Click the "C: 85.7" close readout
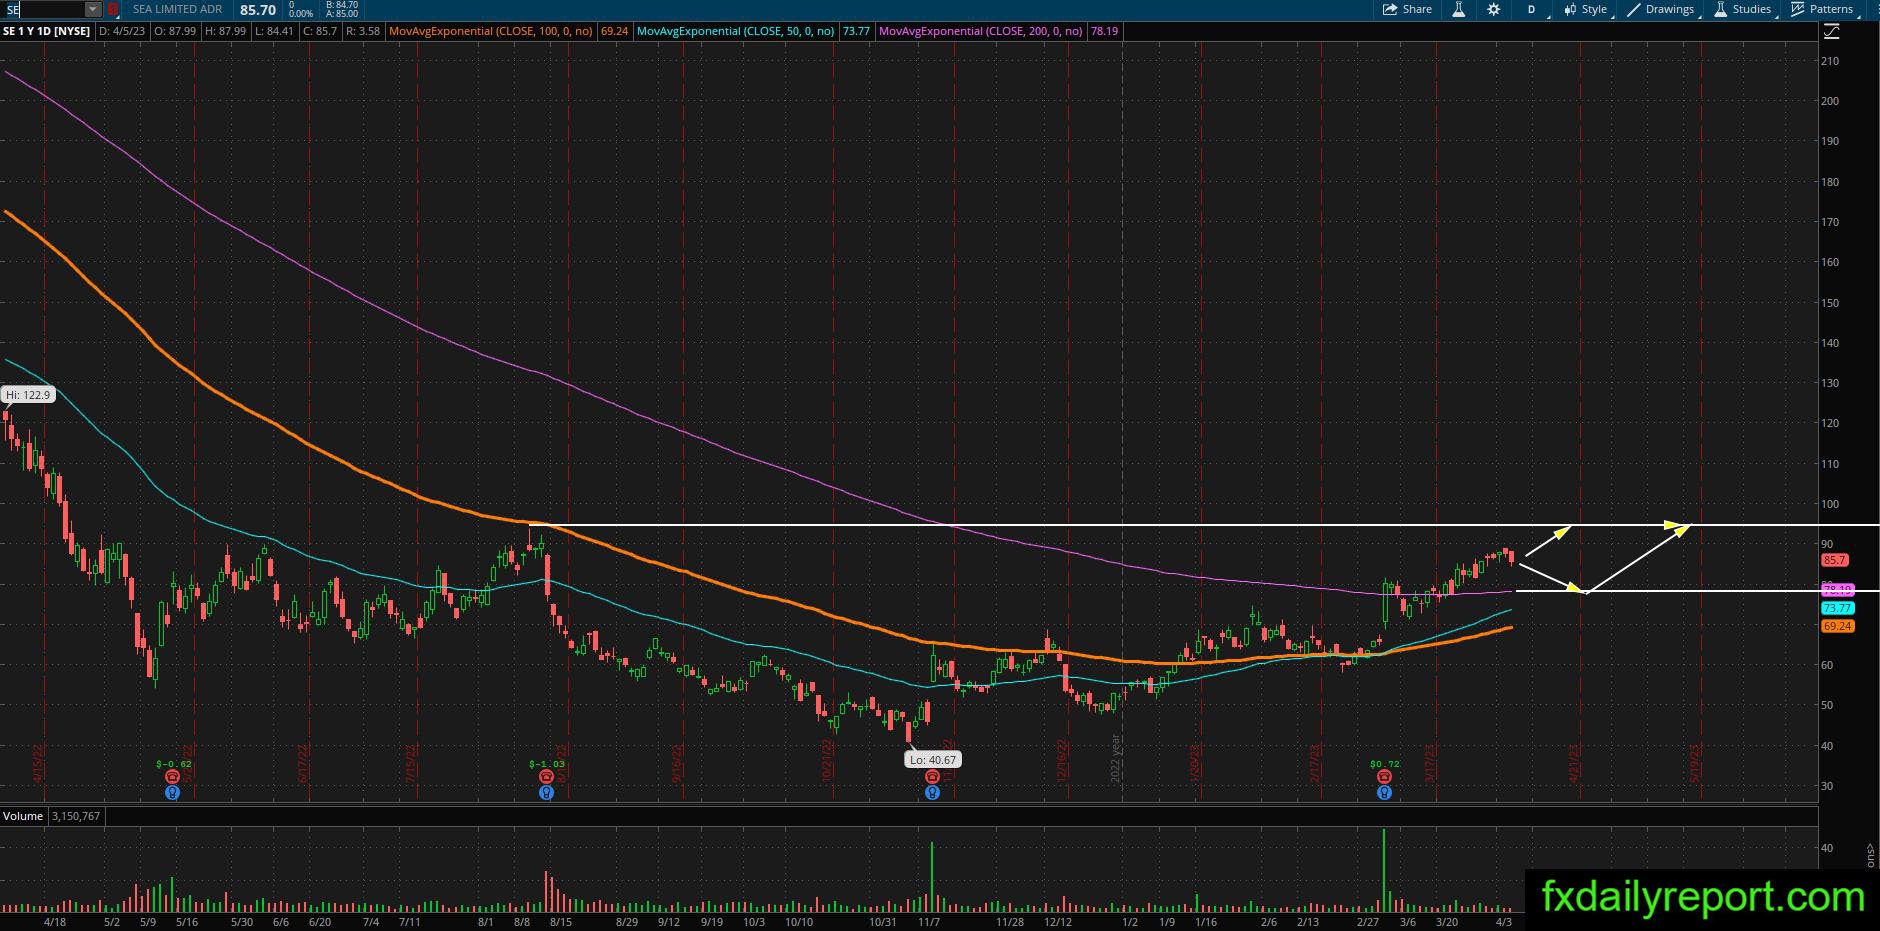Viewport: 1880px width, 931px height. coord(320,31)
